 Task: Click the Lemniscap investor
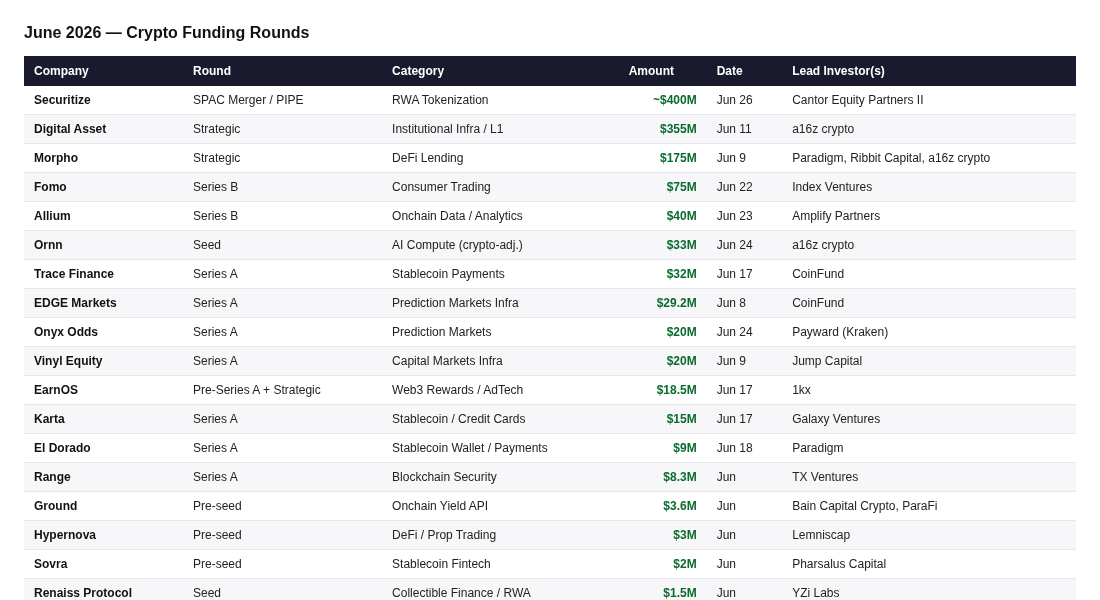(x=821, y=535)
